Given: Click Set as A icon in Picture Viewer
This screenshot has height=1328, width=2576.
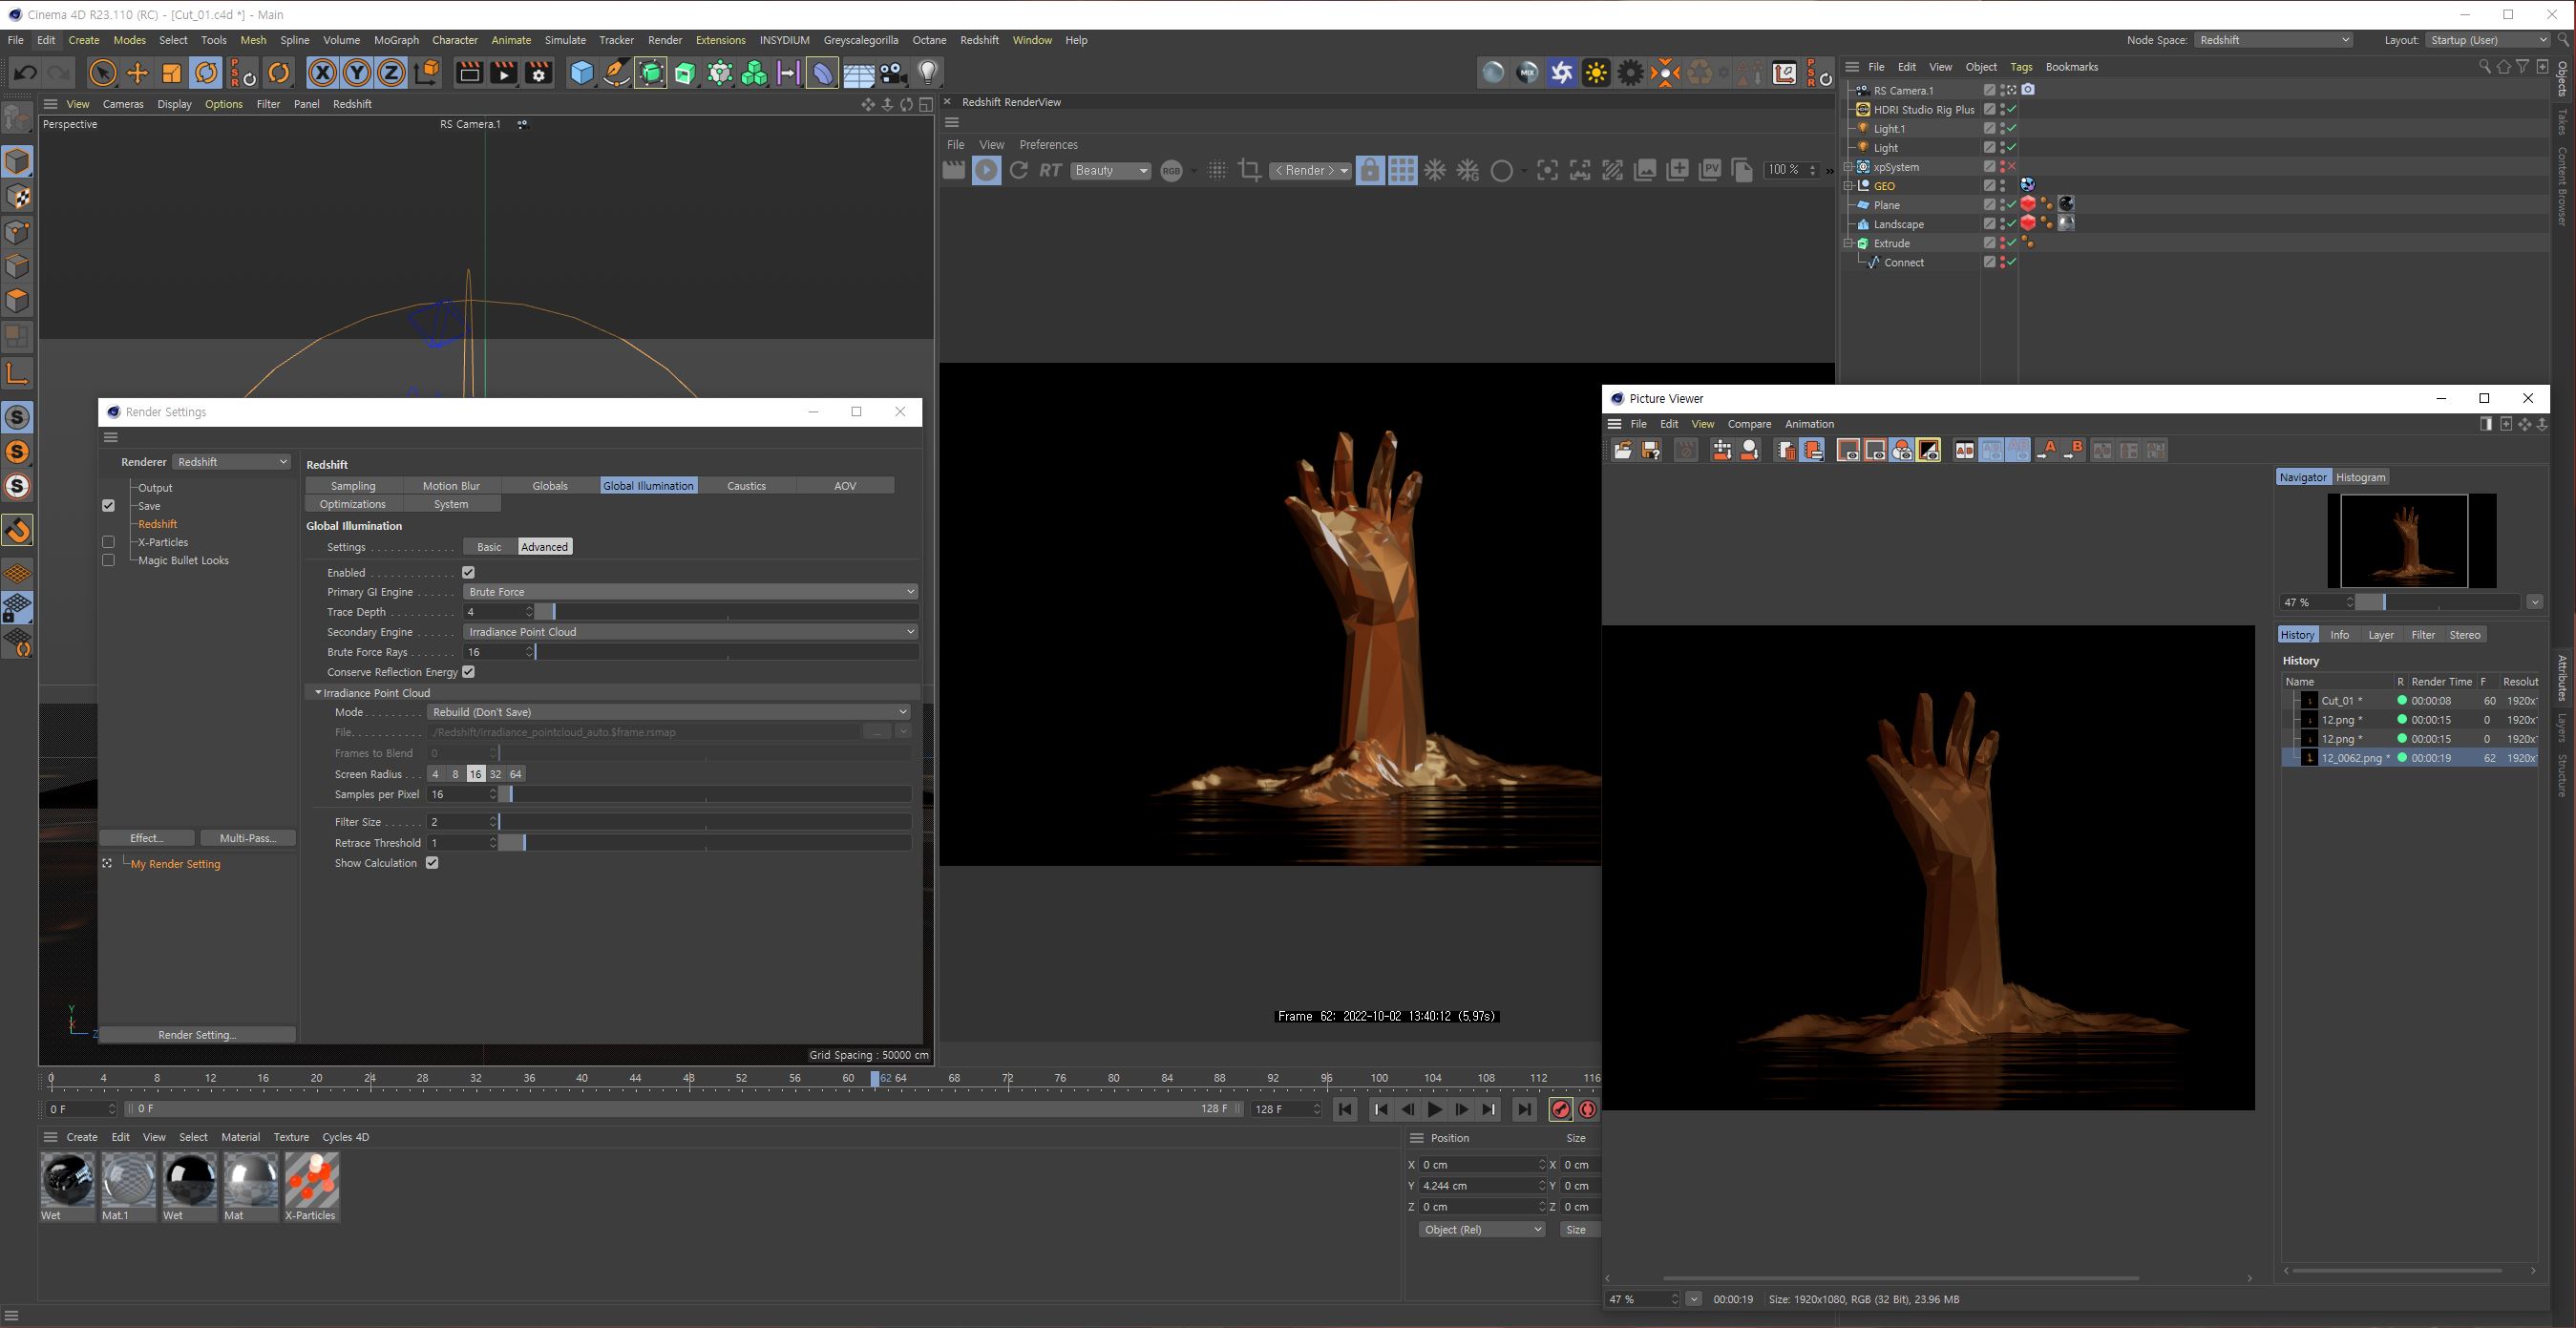Looking at the screenshot, I should (2046, 451).
